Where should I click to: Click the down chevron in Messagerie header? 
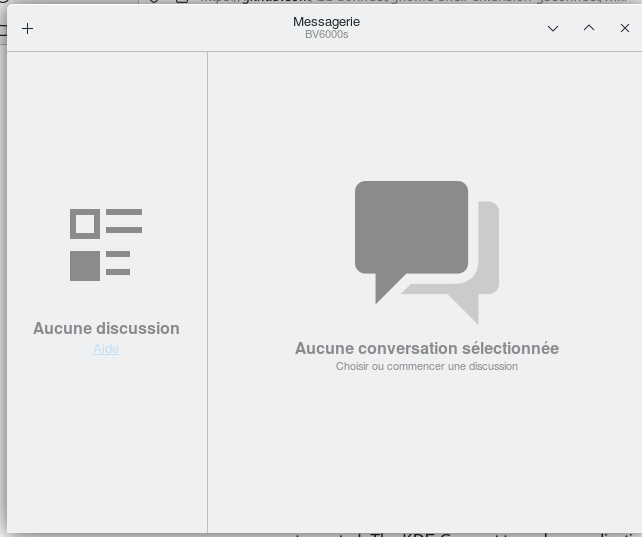point(553,29)
